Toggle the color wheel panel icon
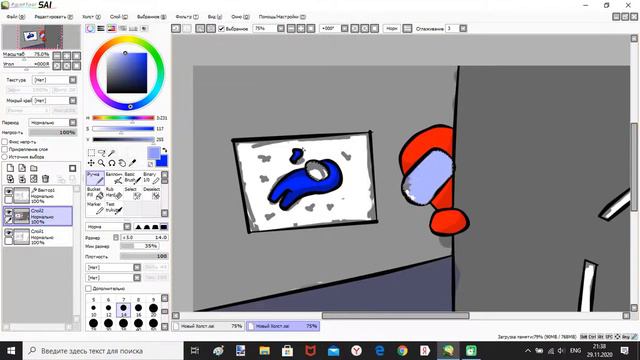 (90, 28)
